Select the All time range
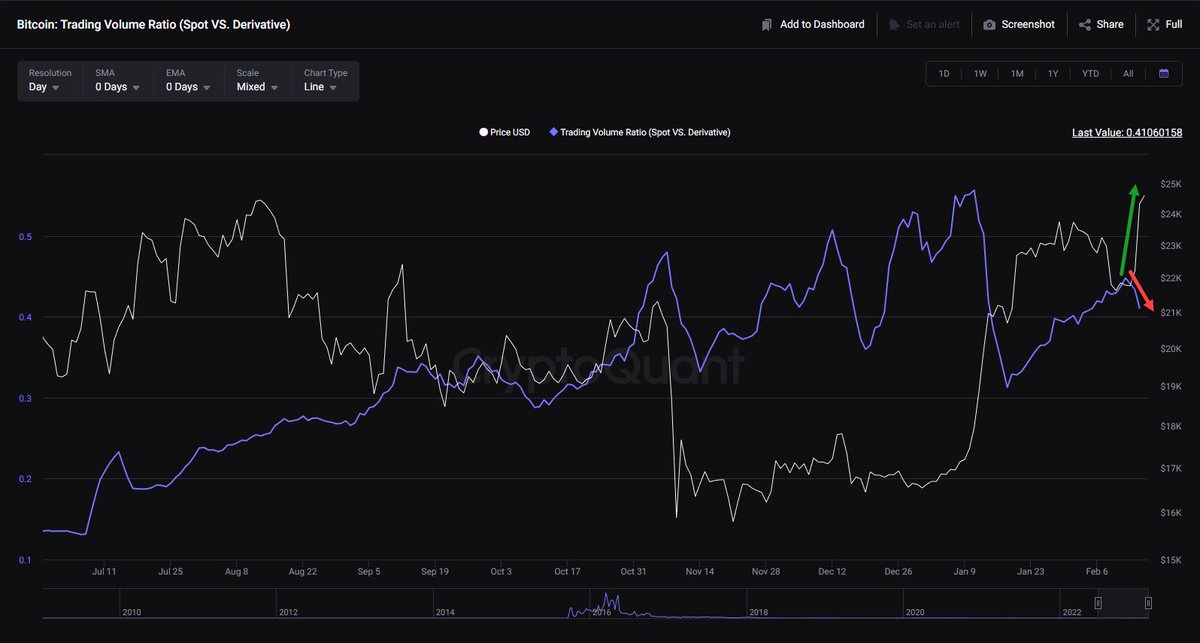This screenshot has height=643, width=1200. 1128,74
